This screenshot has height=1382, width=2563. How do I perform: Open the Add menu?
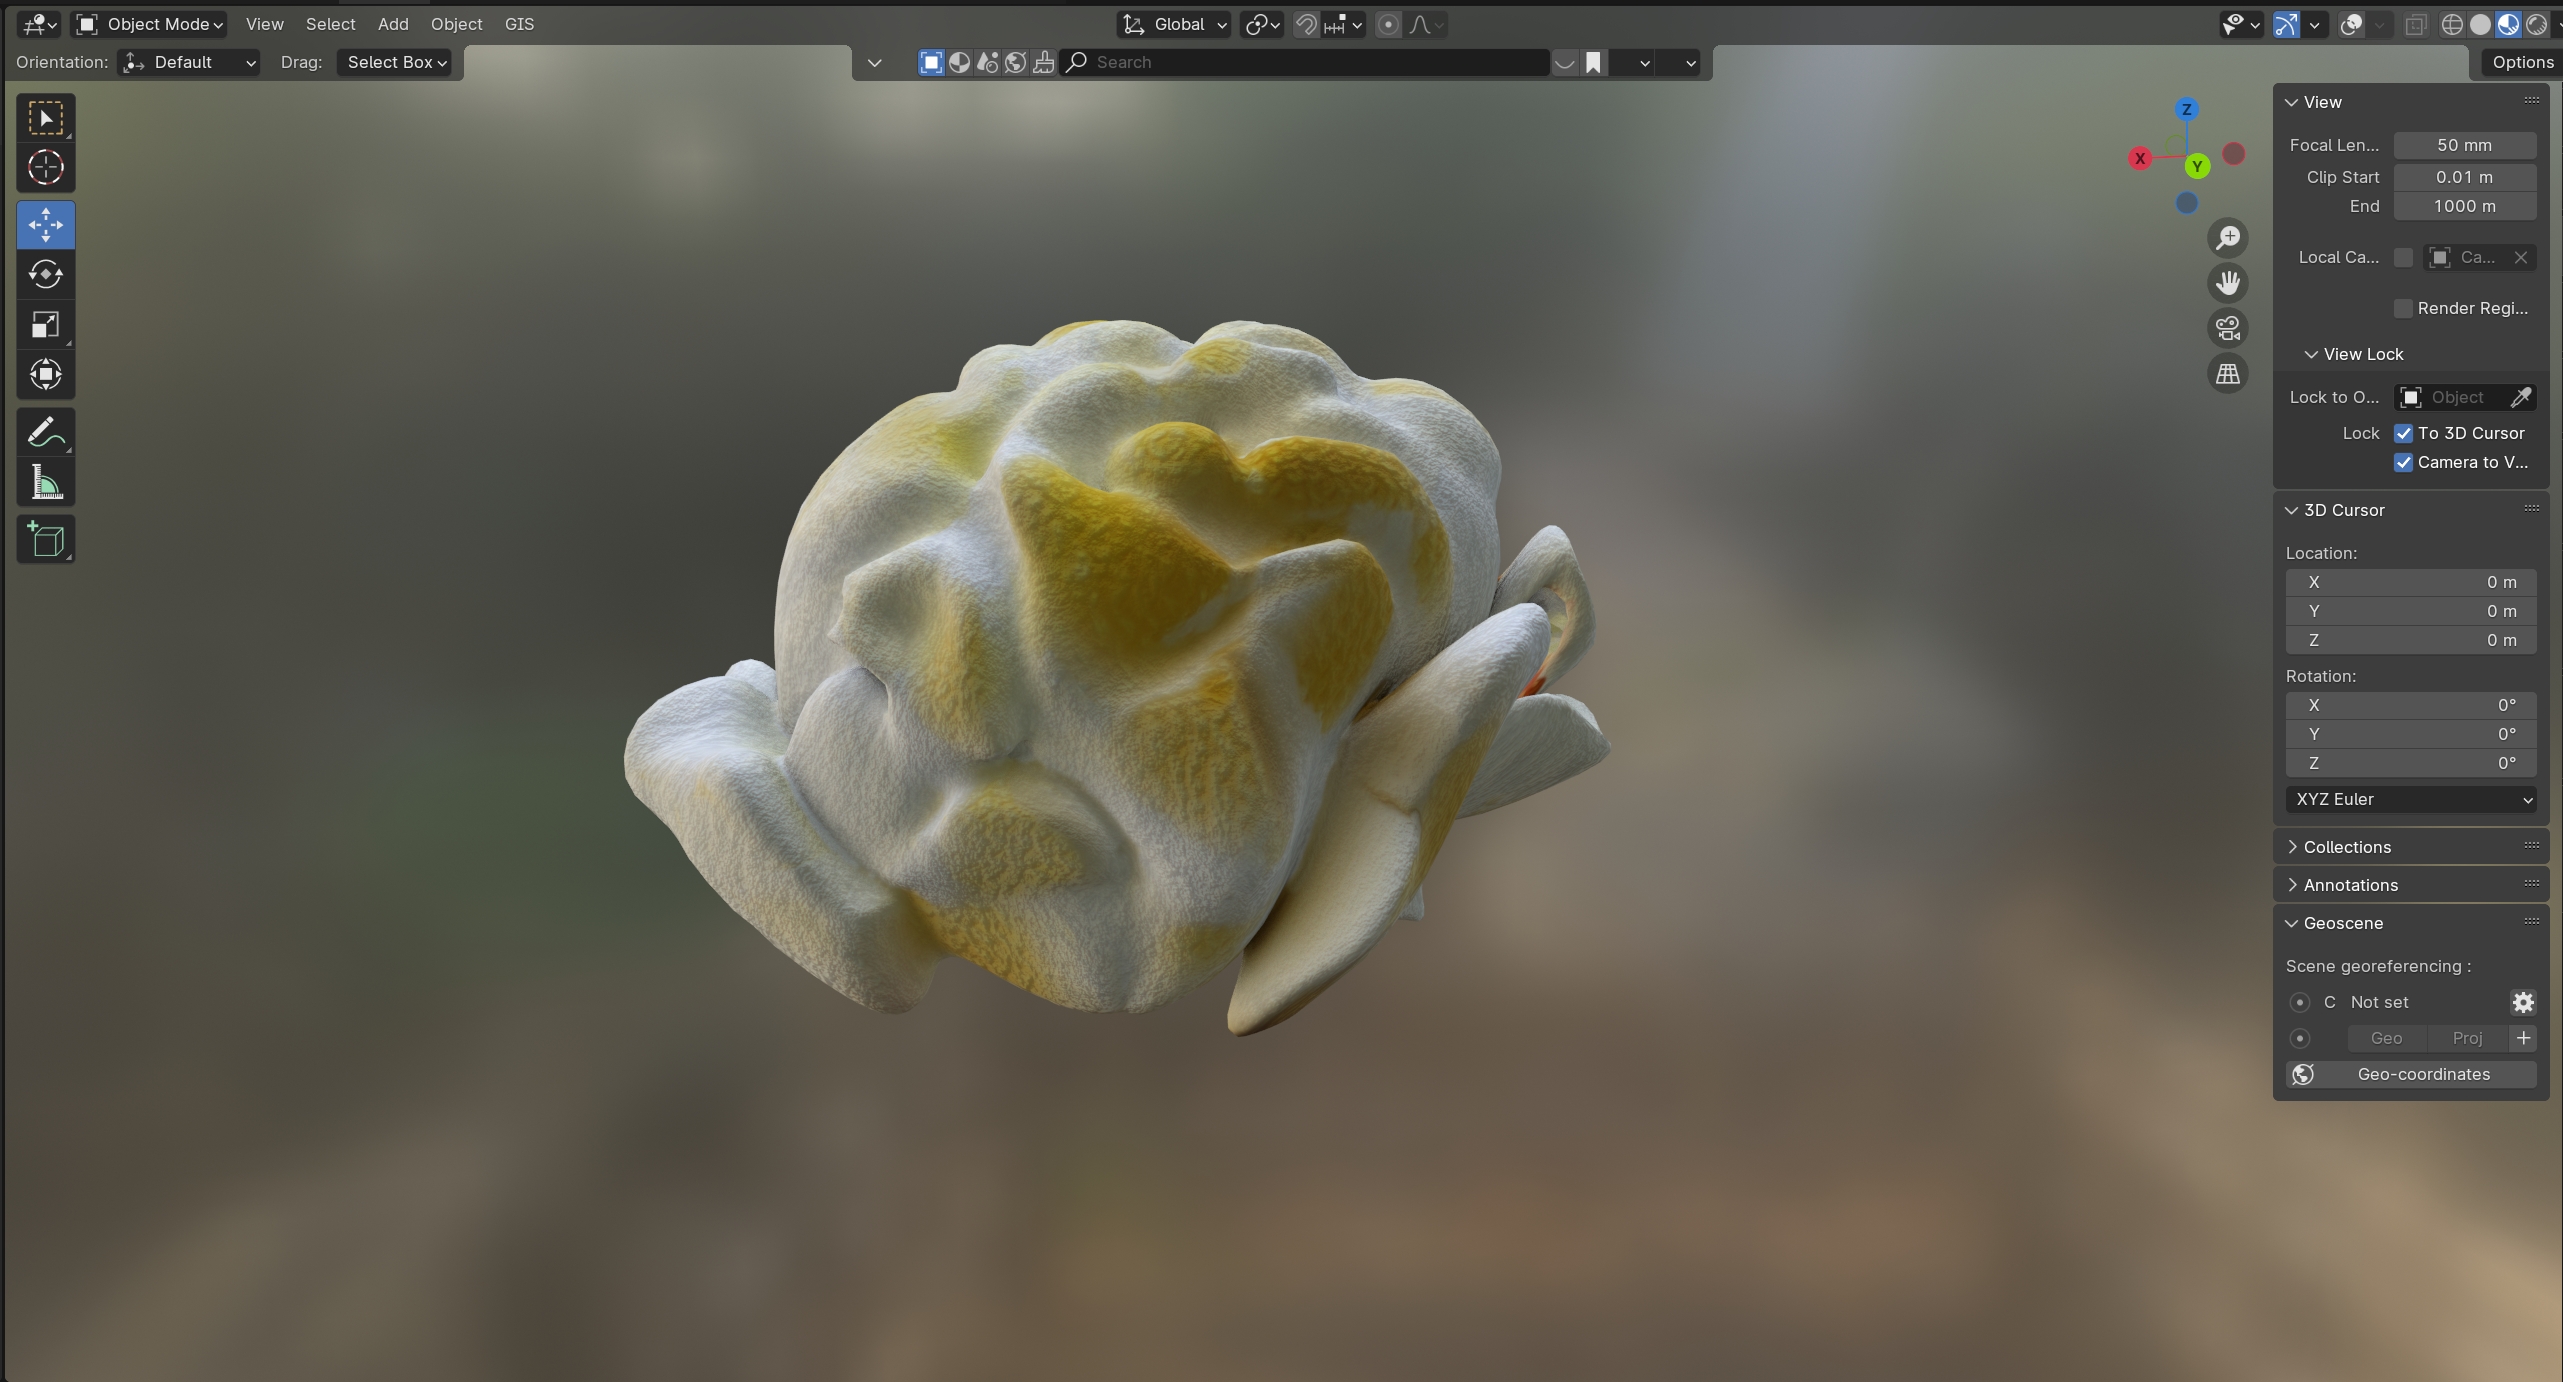coord(392,24)
